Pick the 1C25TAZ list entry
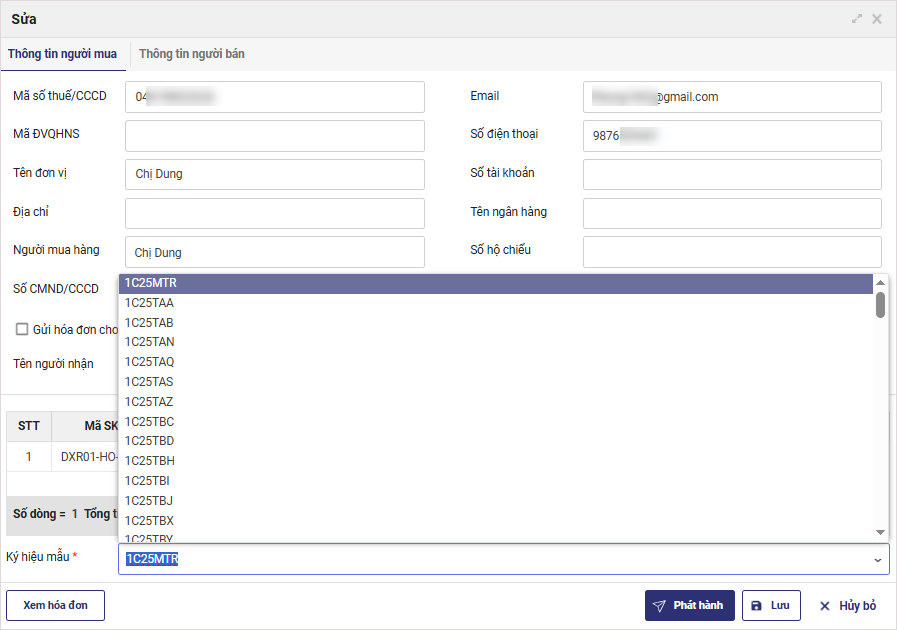This screenshot has width=897, height=630. coord(149,402)
